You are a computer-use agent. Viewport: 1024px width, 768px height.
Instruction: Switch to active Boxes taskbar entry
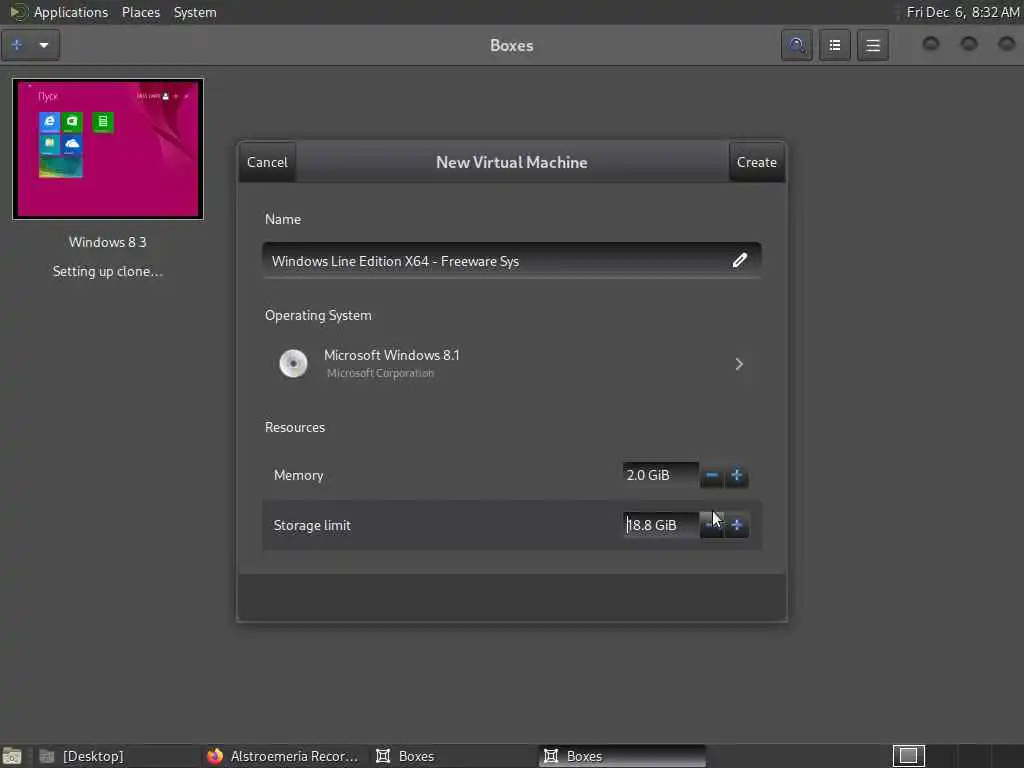click(622, 756)
